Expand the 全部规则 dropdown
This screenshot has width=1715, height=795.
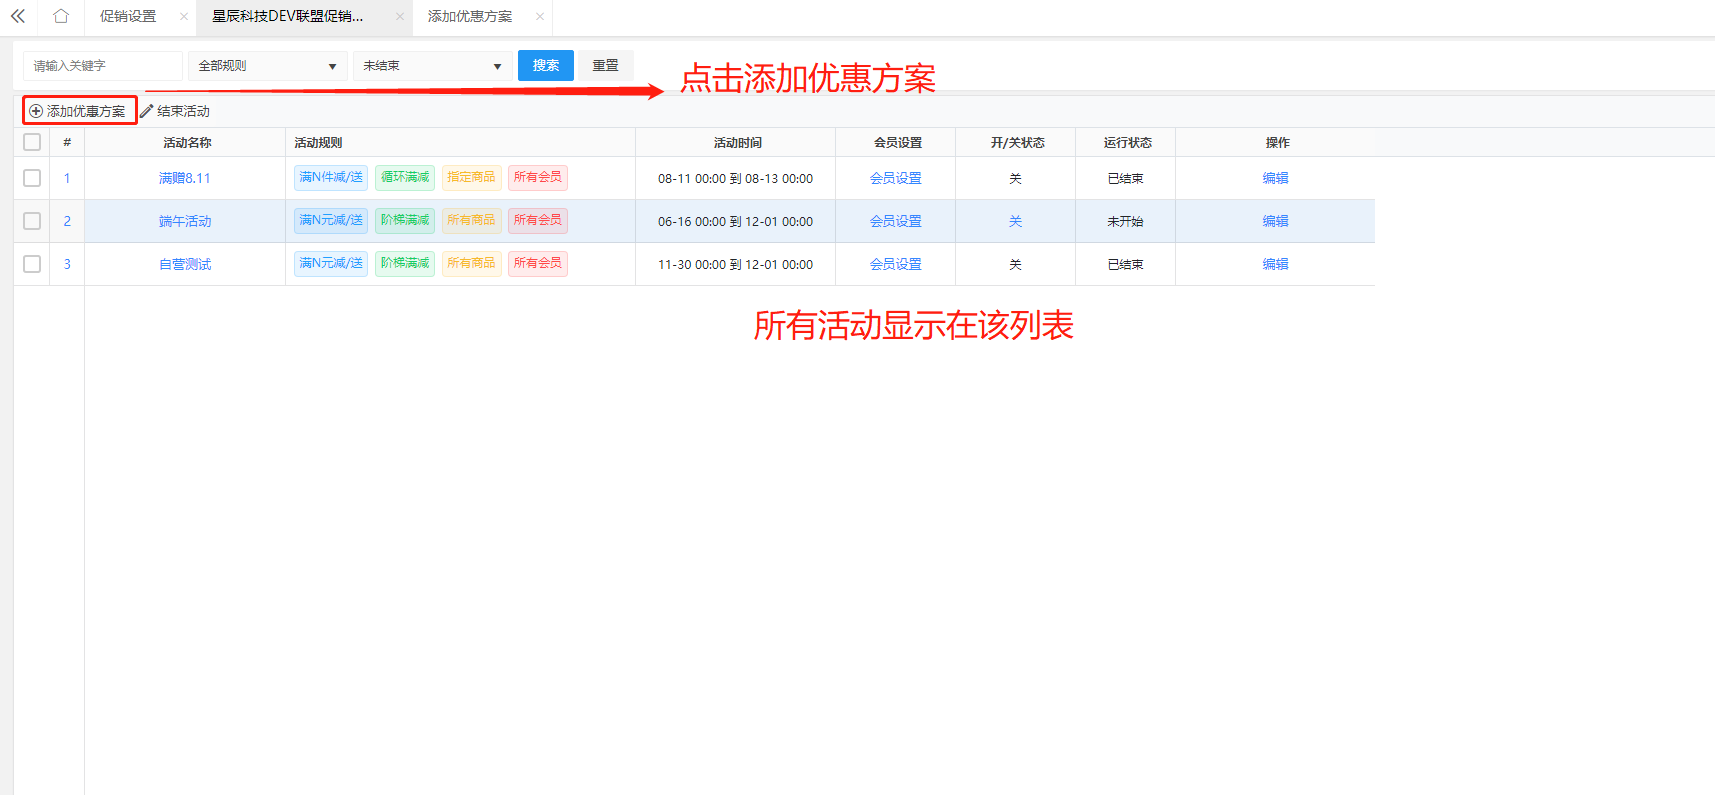point(267,66)
